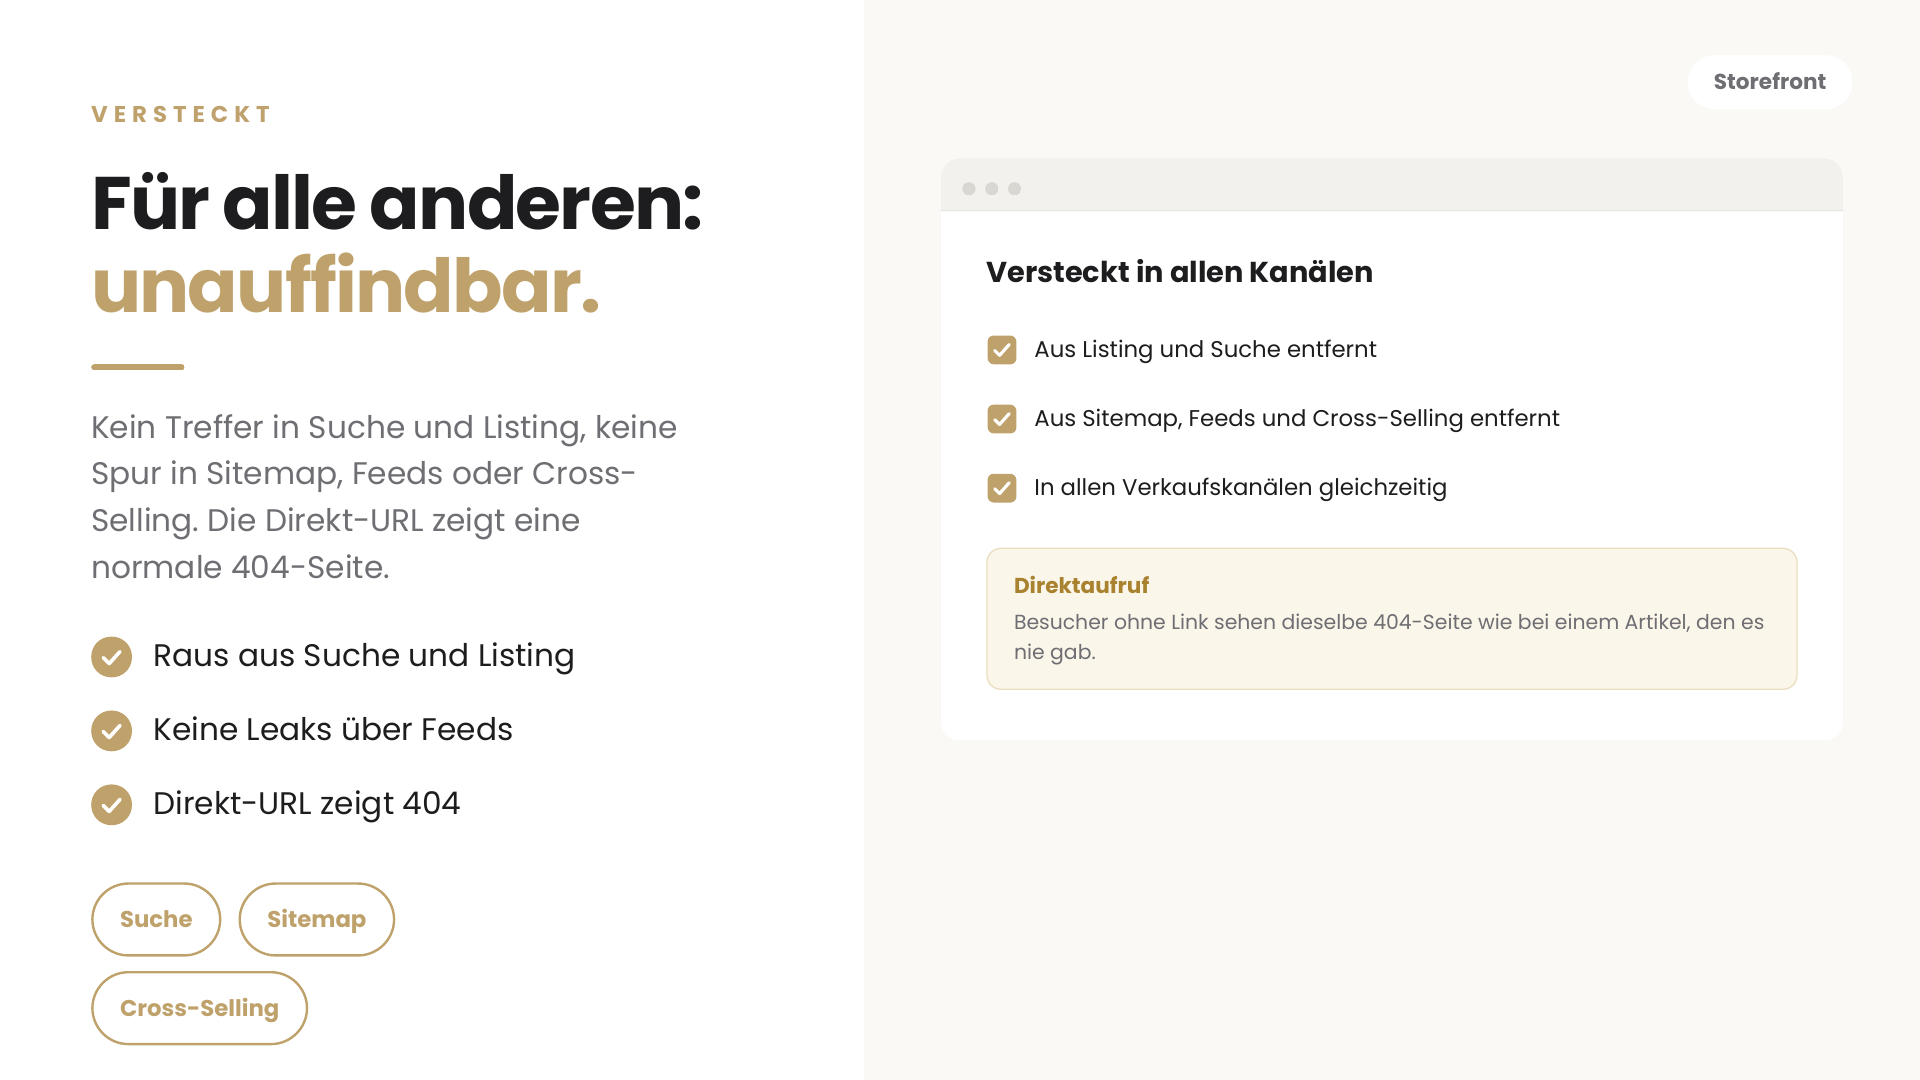Click the Suche tag button

[x=156, y=919]
